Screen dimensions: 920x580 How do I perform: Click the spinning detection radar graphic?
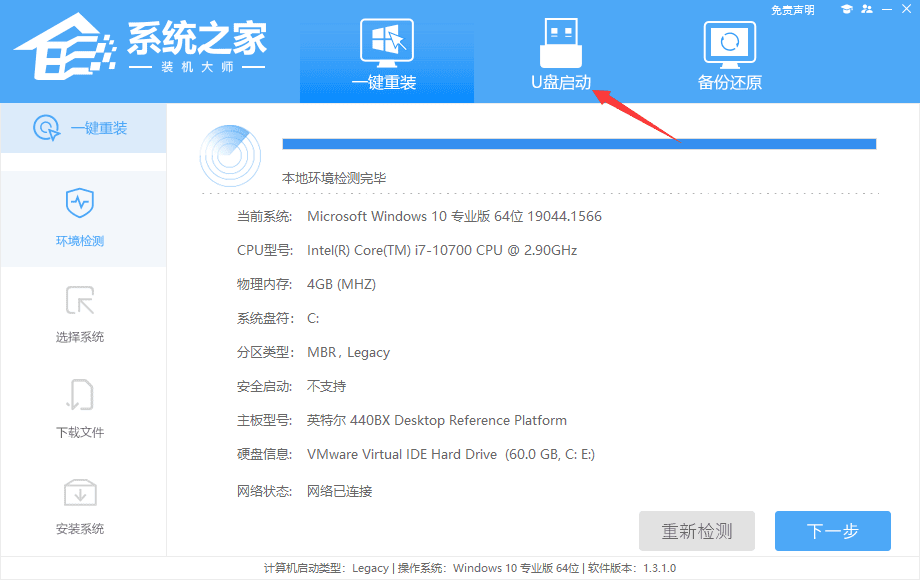click(x=230, y=155)
